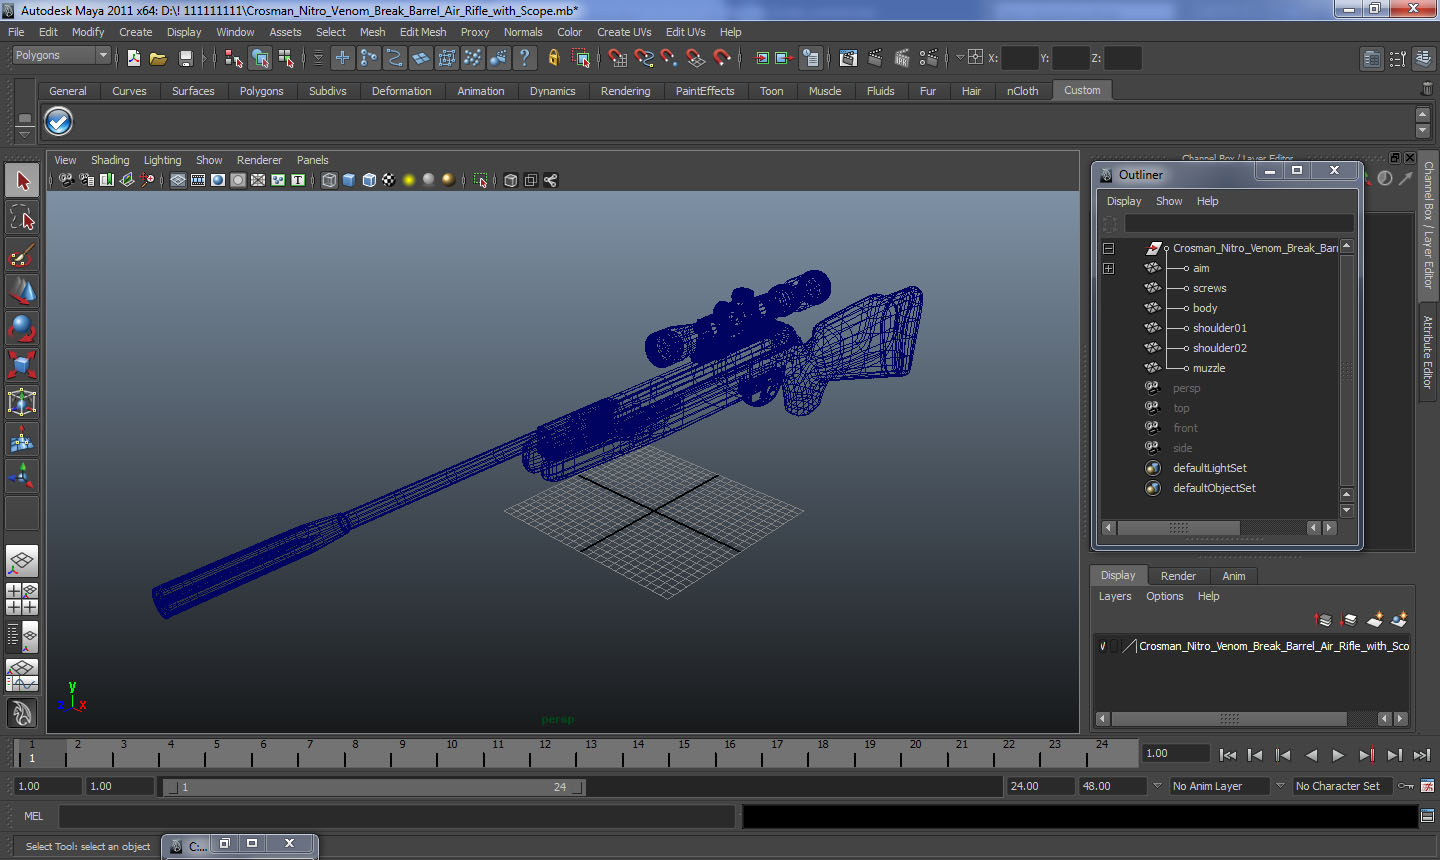Select the muzzle node in Outliner
This screenshot has width=1440, height=860.
[x=1208, y=368]
